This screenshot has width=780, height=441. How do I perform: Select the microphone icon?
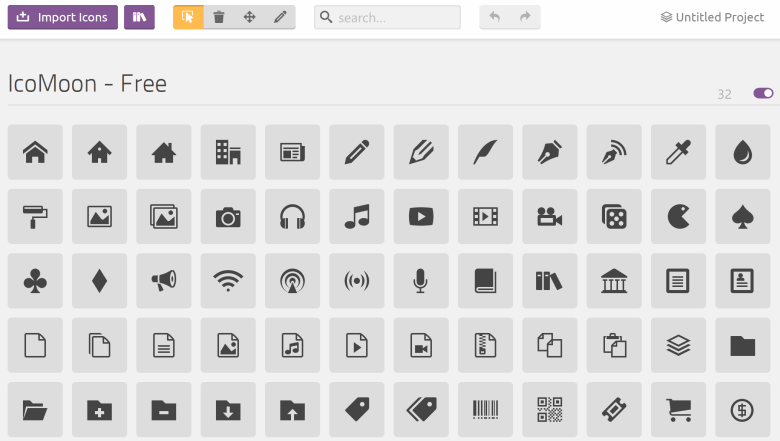(x=421, y=281)
